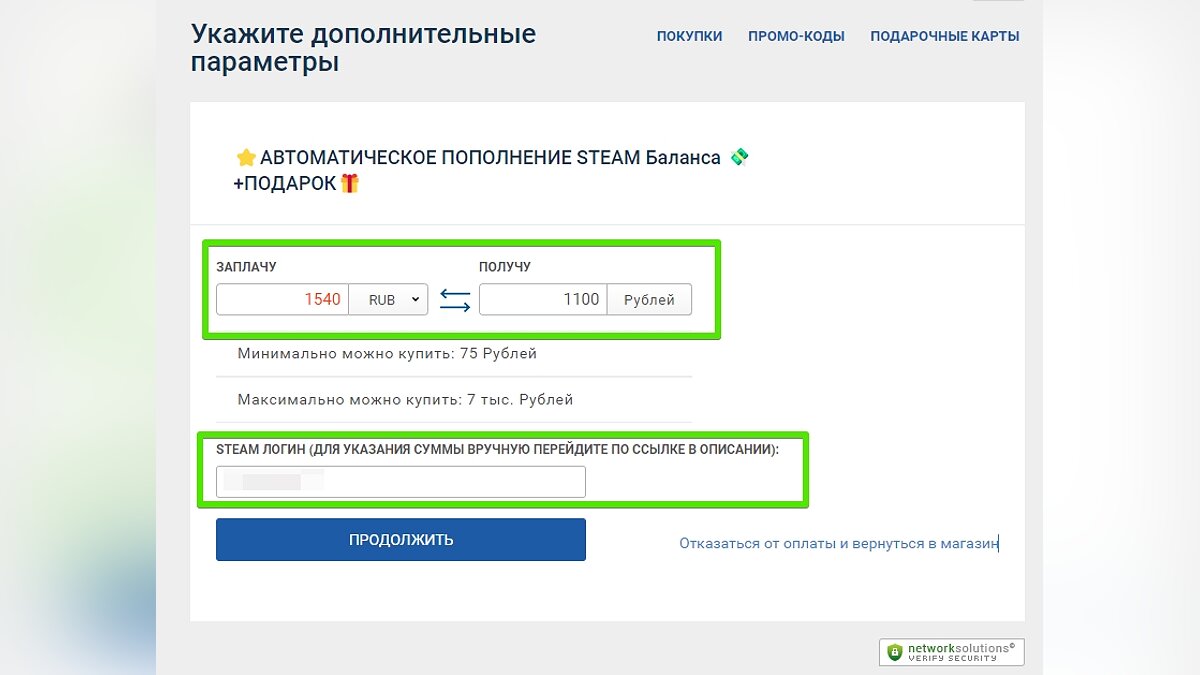Click the star emoji before the product title

(245, 156)
